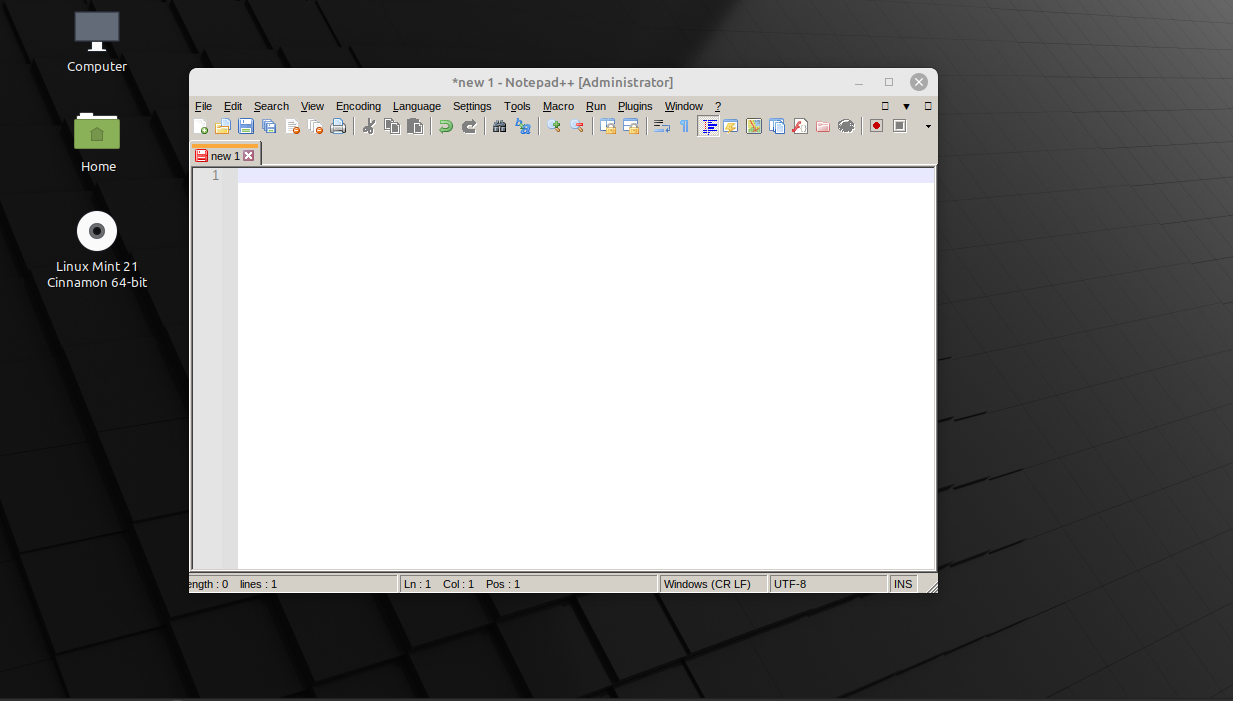Viewport: 1233px width, 701px height.
Task: Open the document list dropdown triangle in menu bar
Action: pos(906,106)
